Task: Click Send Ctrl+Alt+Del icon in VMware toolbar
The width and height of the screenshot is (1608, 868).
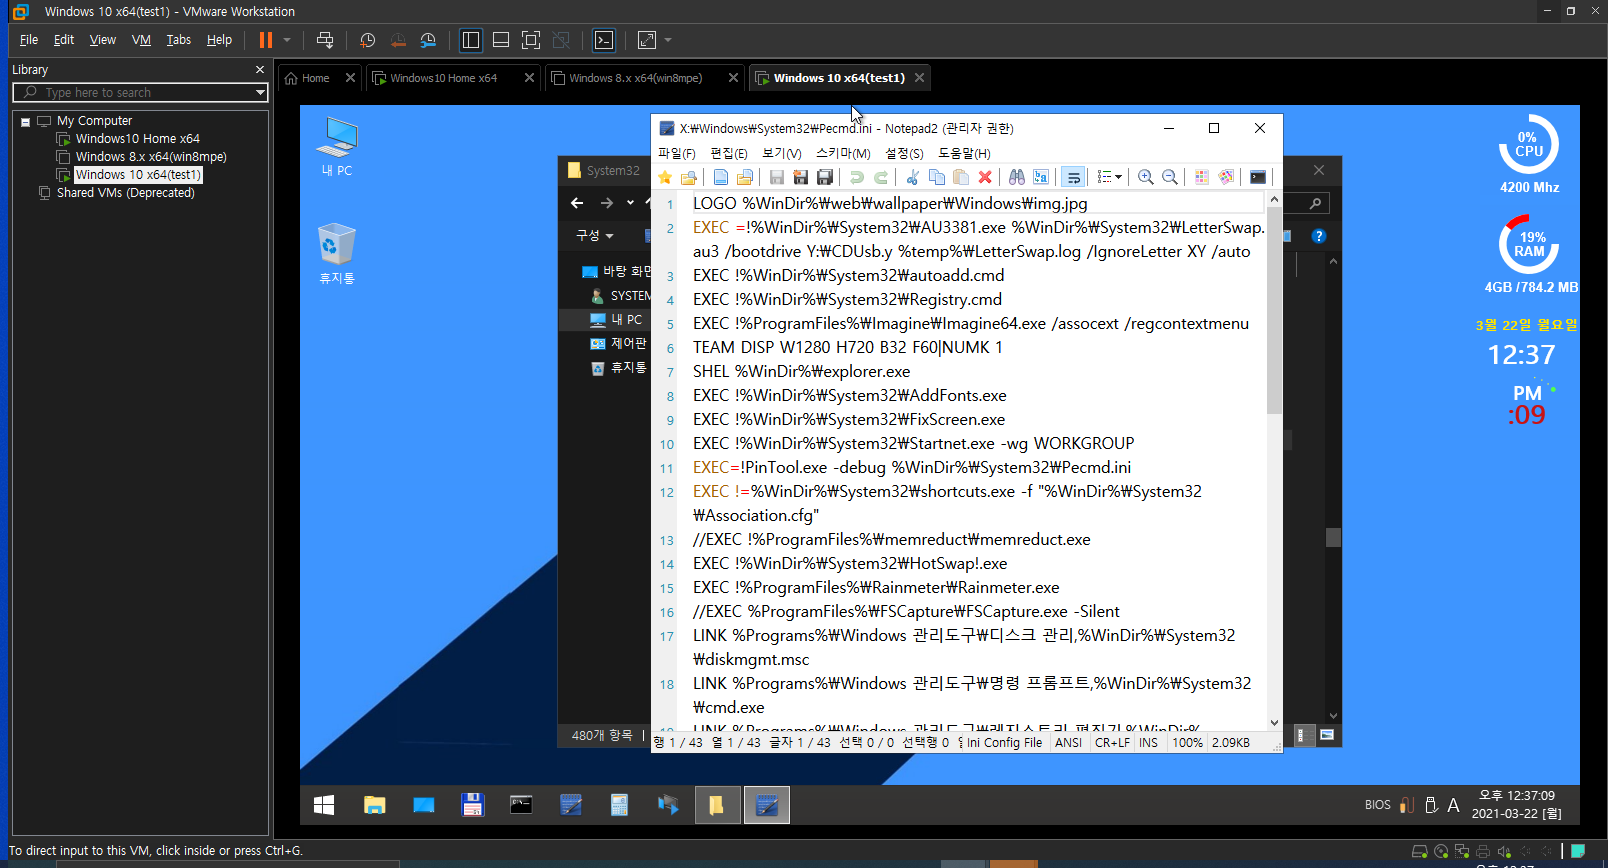Action: pos(325,40)
